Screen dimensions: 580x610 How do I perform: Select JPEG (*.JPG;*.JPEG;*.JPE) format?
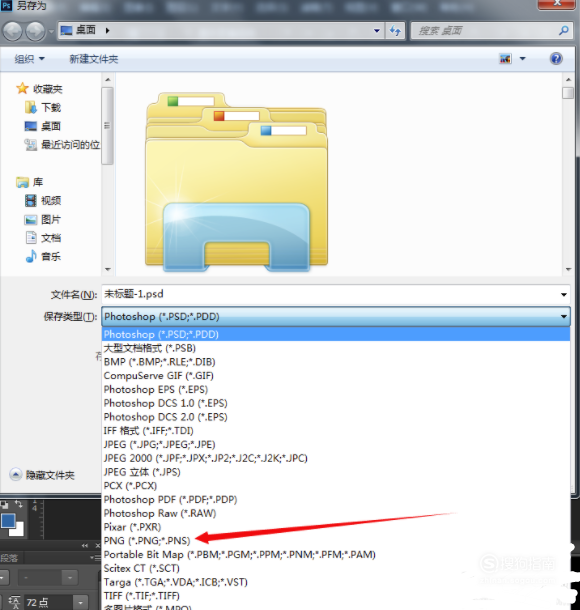336,444
